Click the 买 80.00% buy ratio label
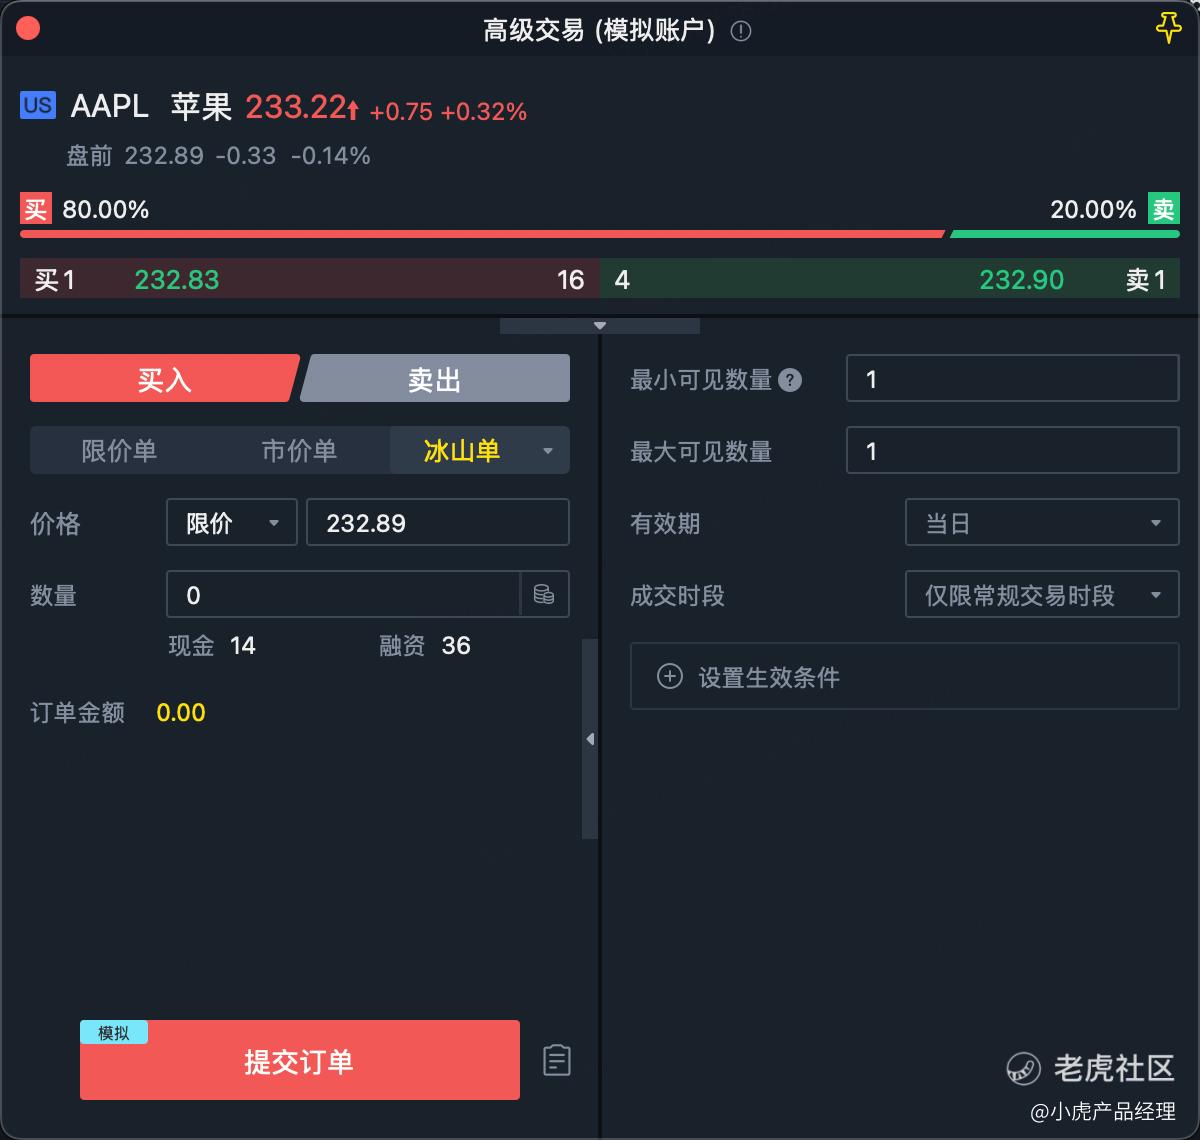 85,209
